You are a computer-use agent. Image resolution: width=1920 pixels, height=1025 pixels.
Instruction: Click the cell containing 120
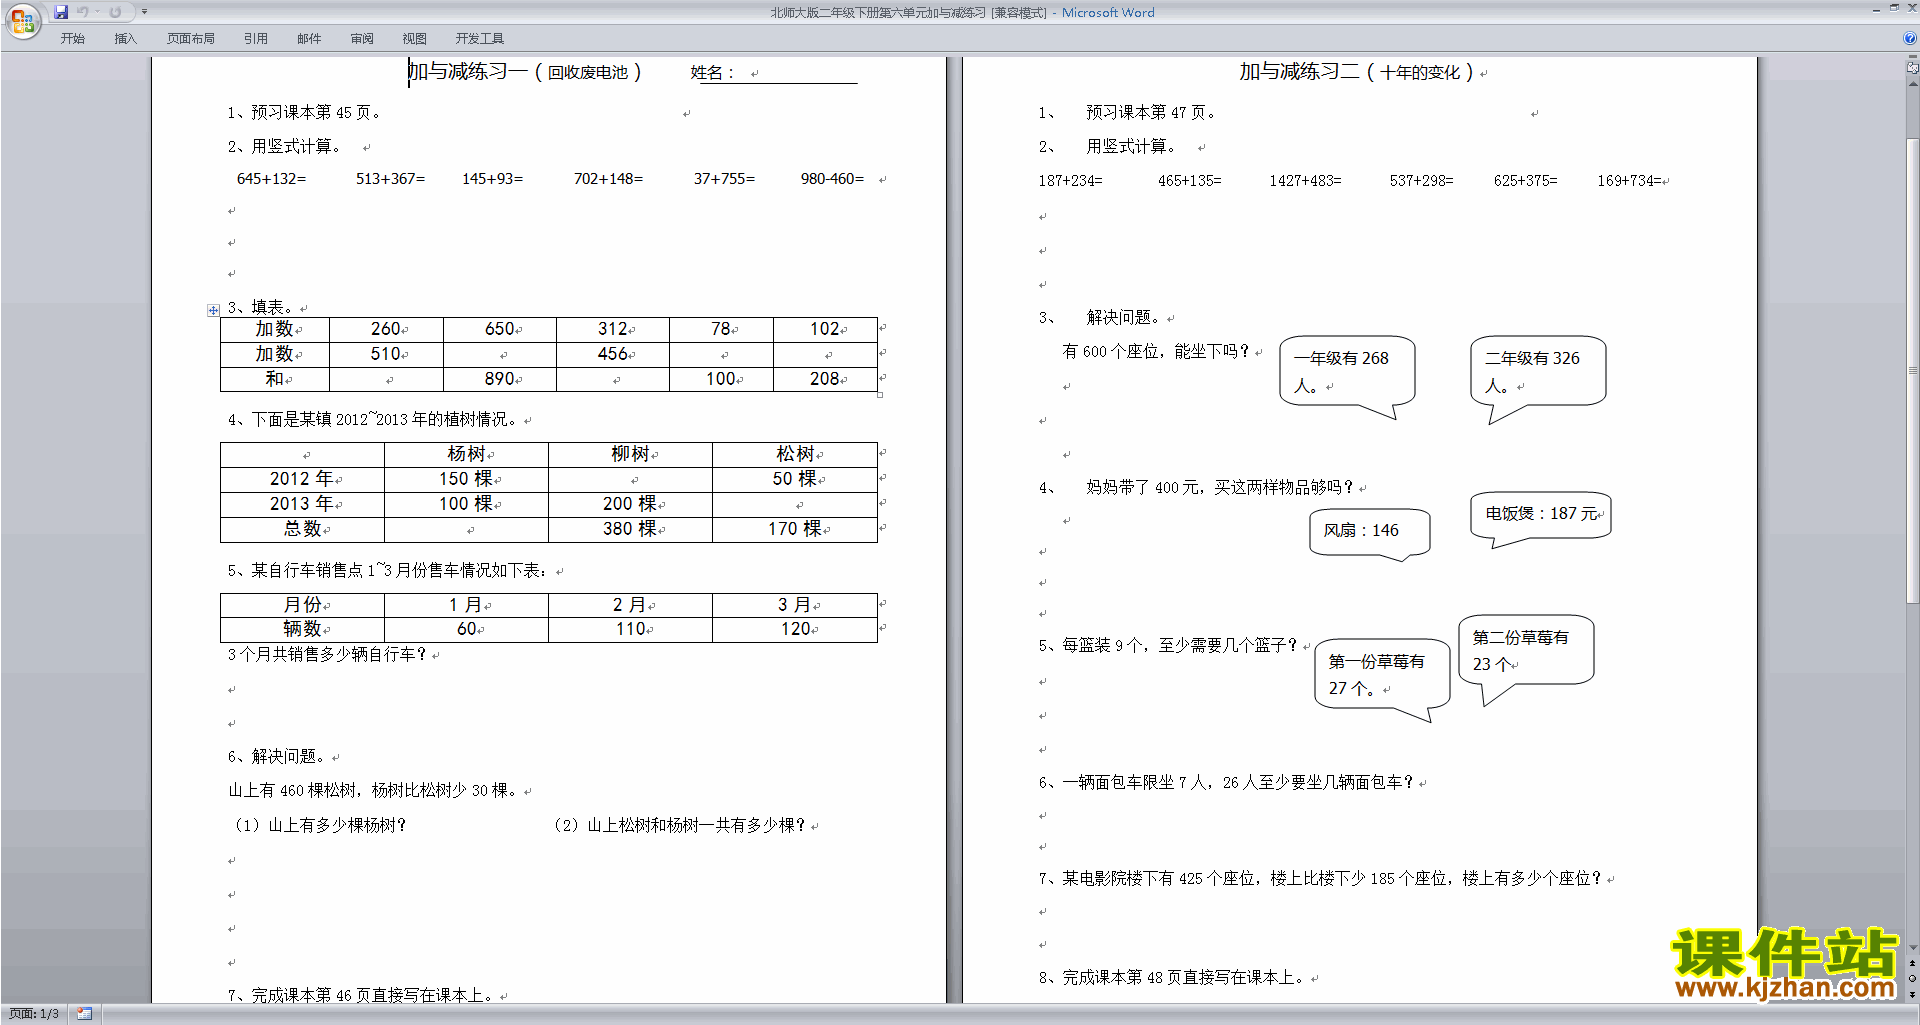coord(795,629)
